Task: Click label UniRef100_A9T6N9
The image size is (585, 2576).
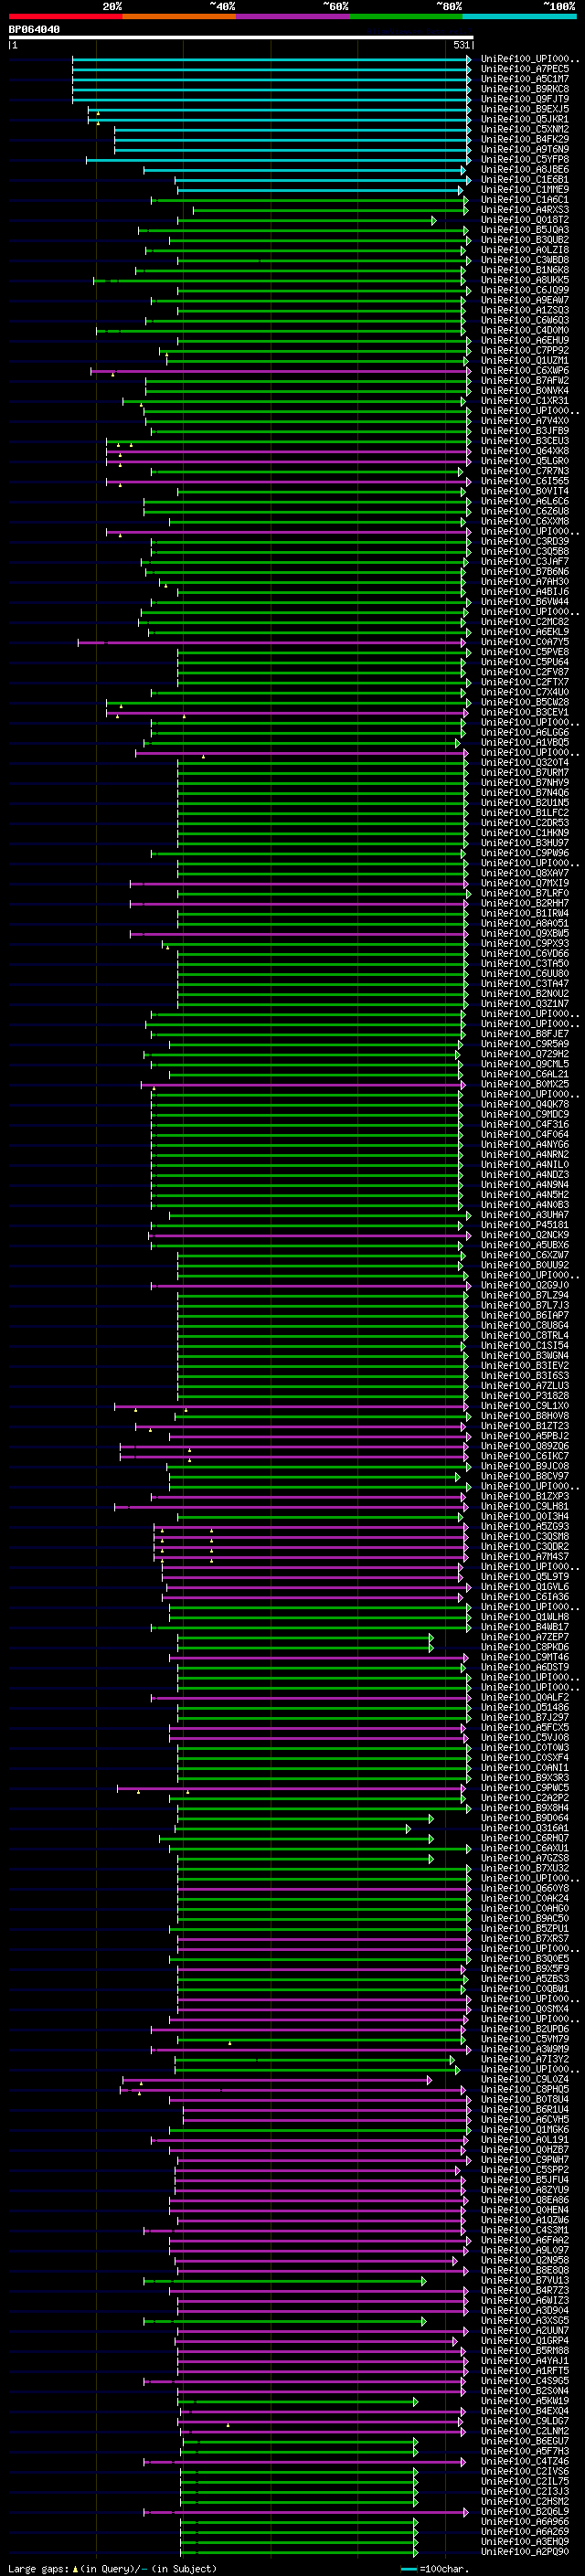Action: coord(525,149)
